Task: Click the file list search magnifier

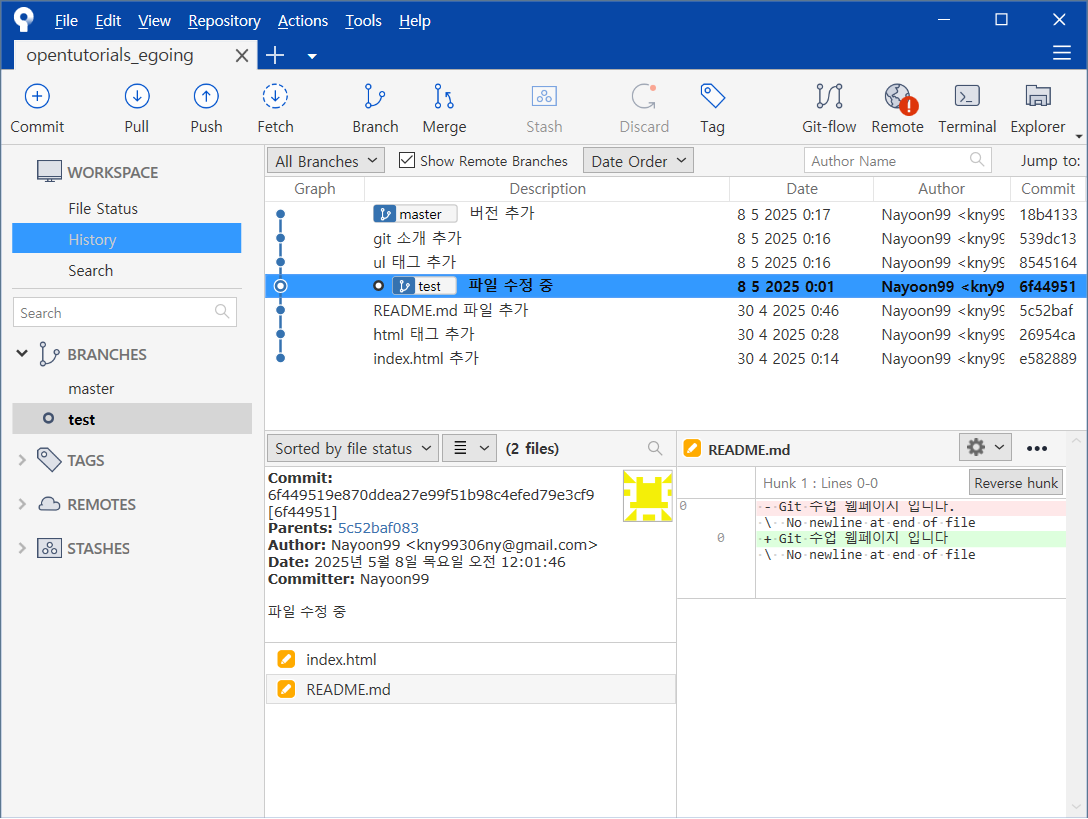Action: 654,448
